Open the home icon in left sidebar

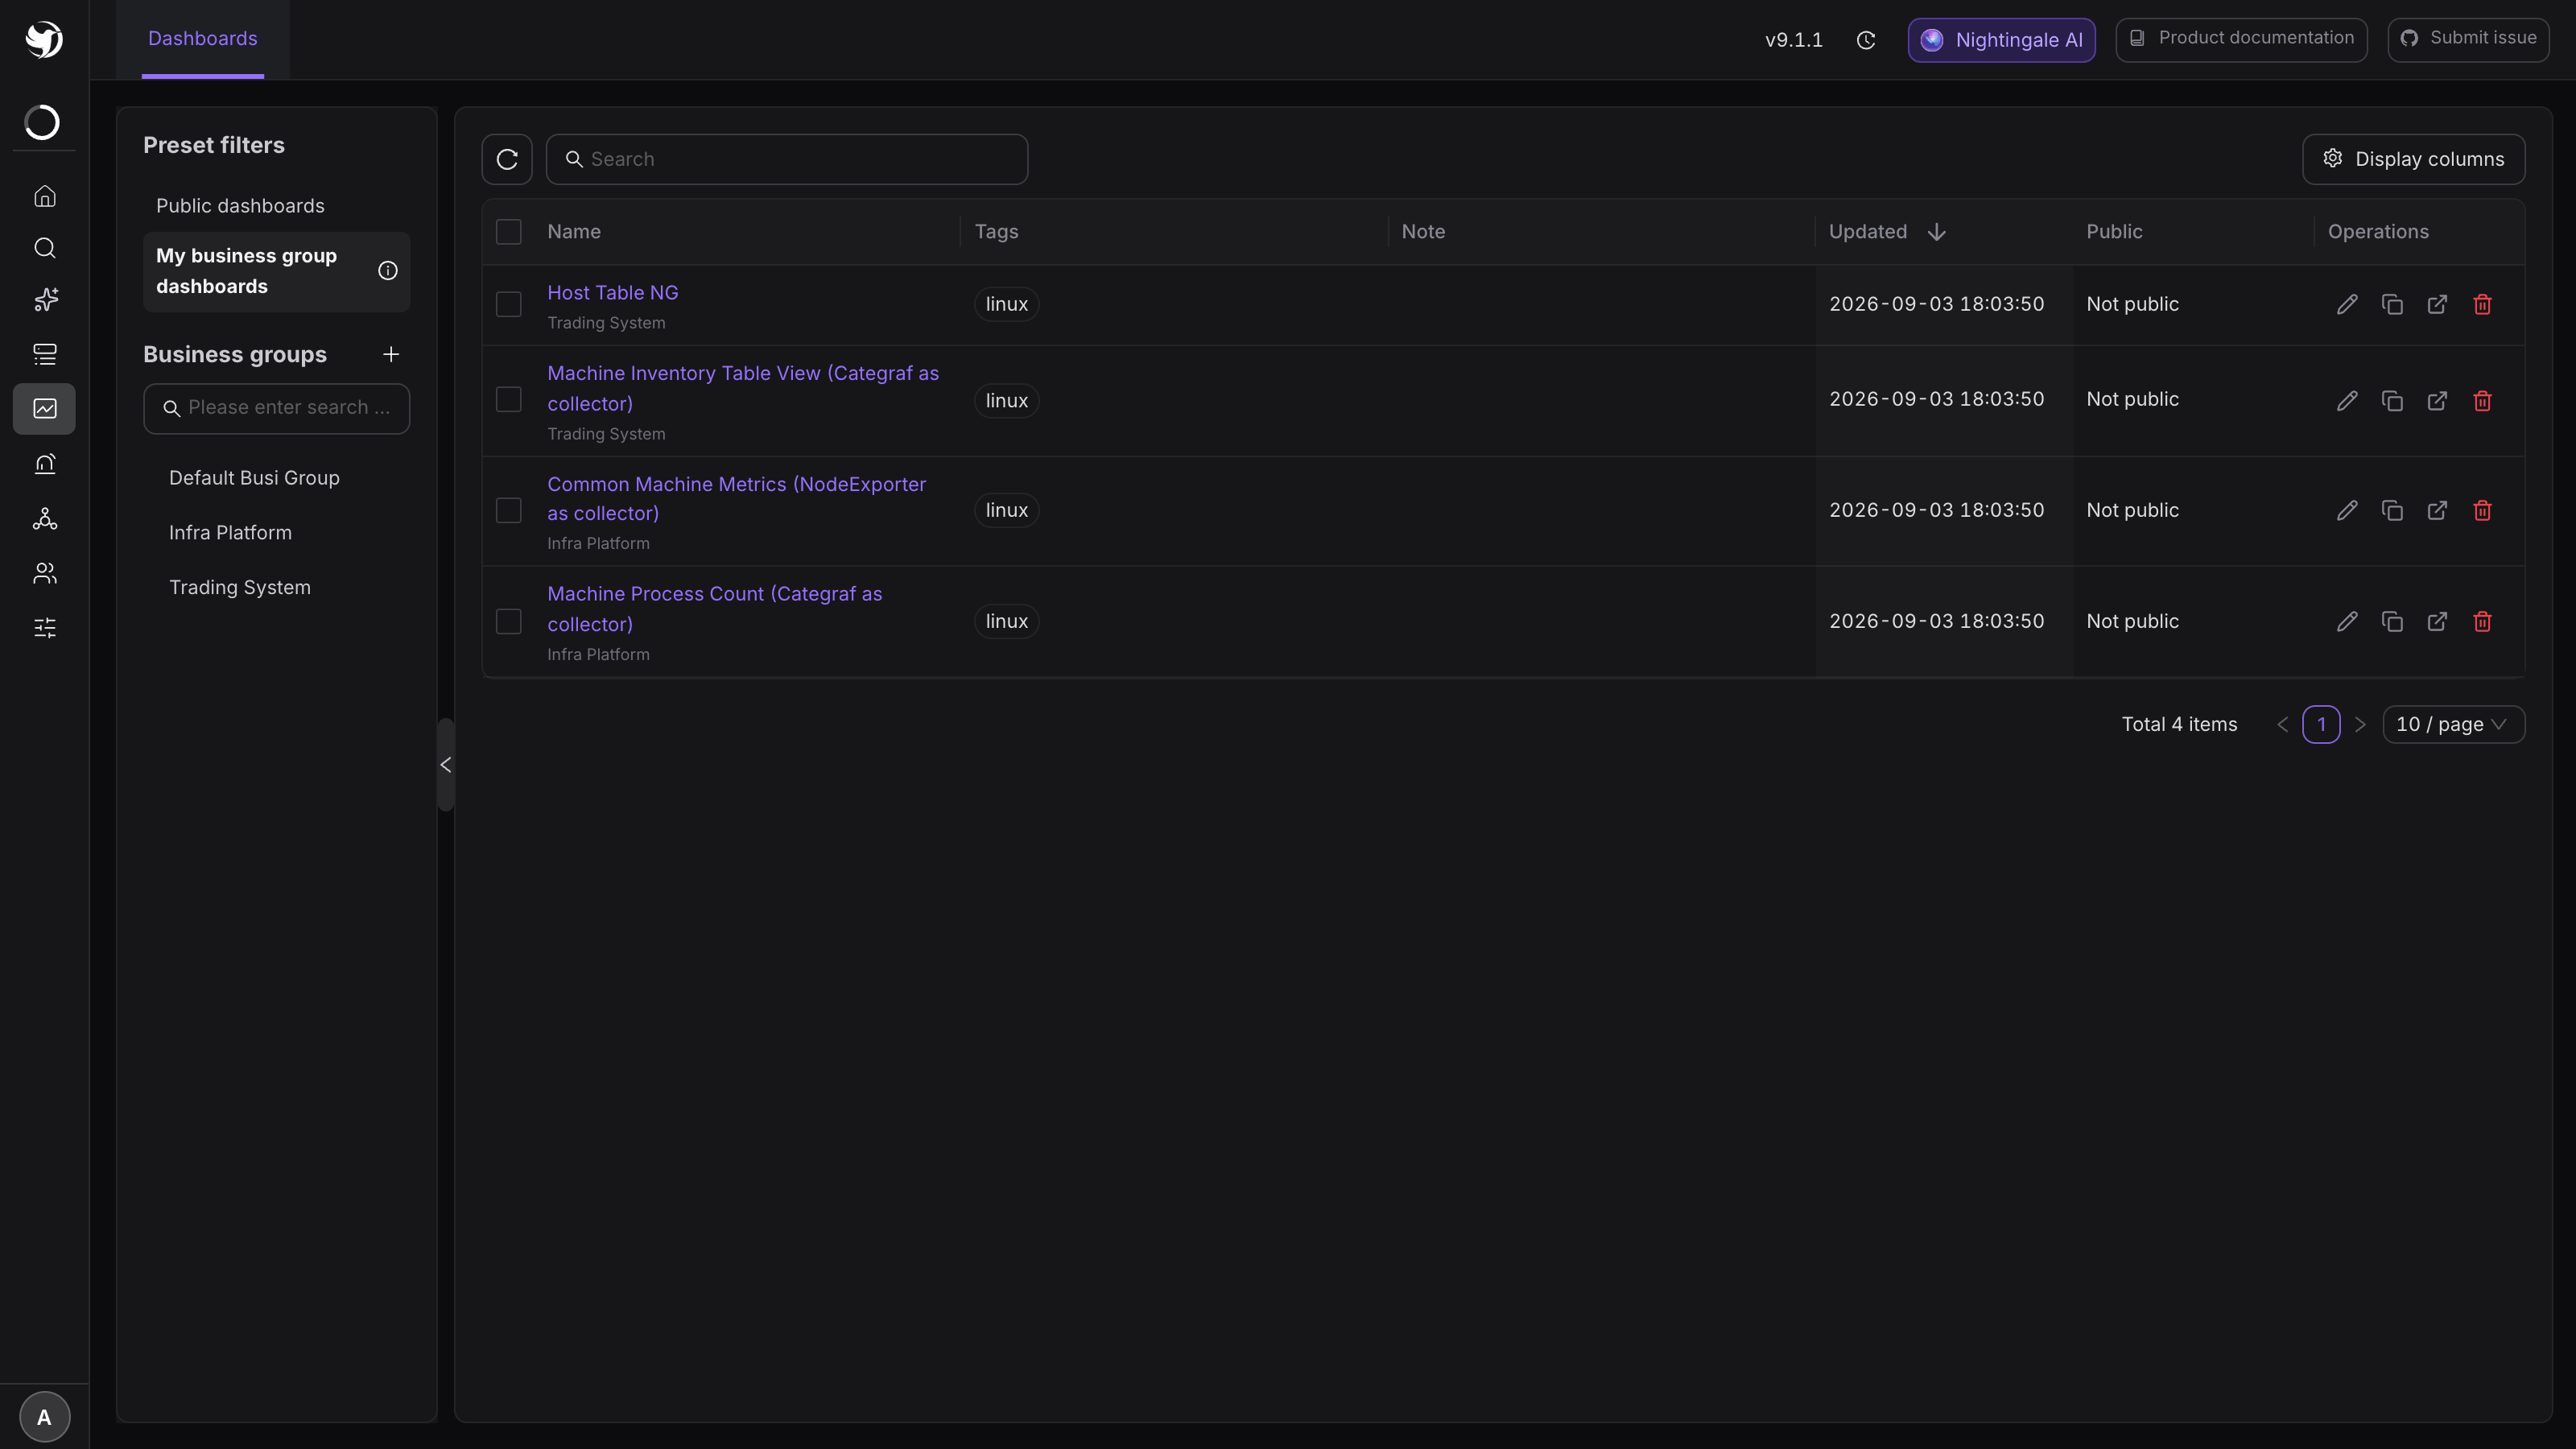point(44,196)
